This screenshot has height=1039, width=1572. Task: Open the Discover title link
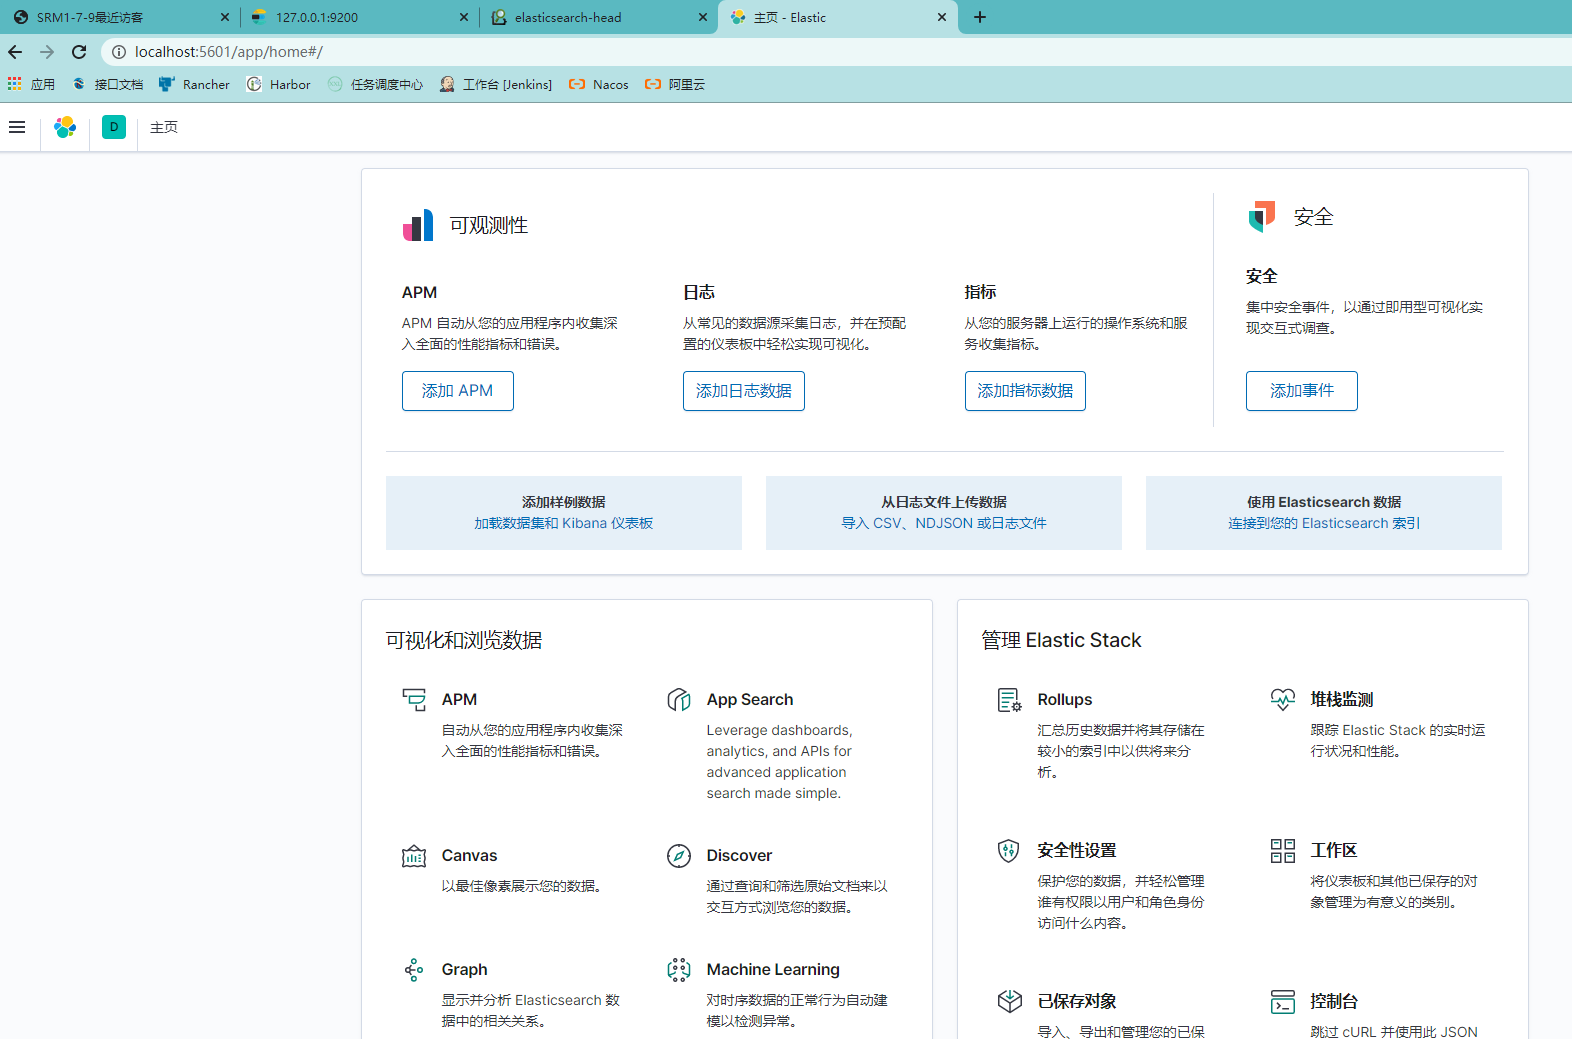coord(739,856)
